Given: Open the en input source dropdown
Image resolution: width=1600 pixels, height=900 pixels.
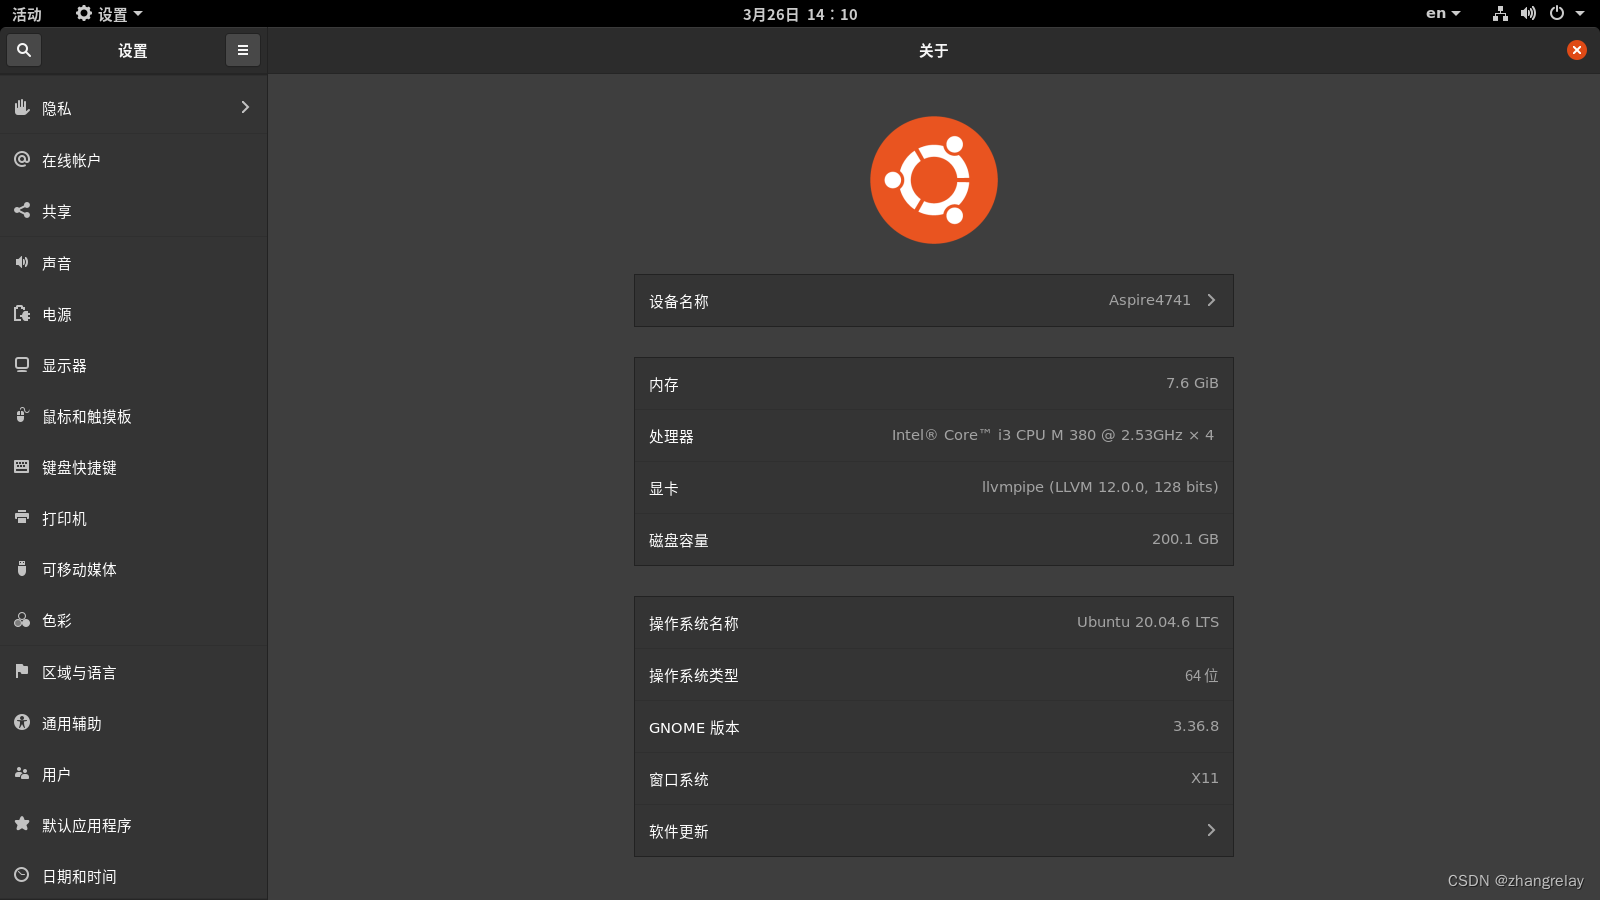Looking at the screenshot, I should (1443, 14).
